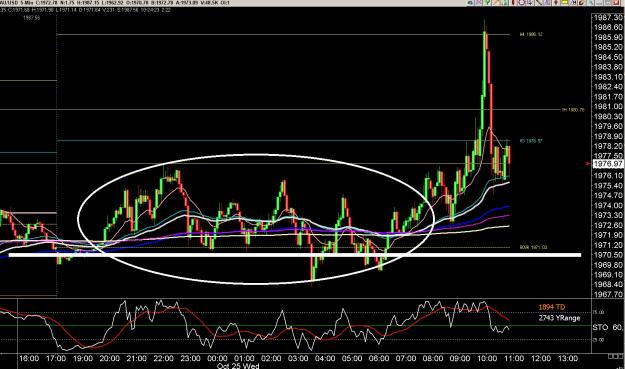The width and height of the screenshot is (625, 369).
Task: Click the stochastic 25.00 level label
Action: (x=599, y=340)
